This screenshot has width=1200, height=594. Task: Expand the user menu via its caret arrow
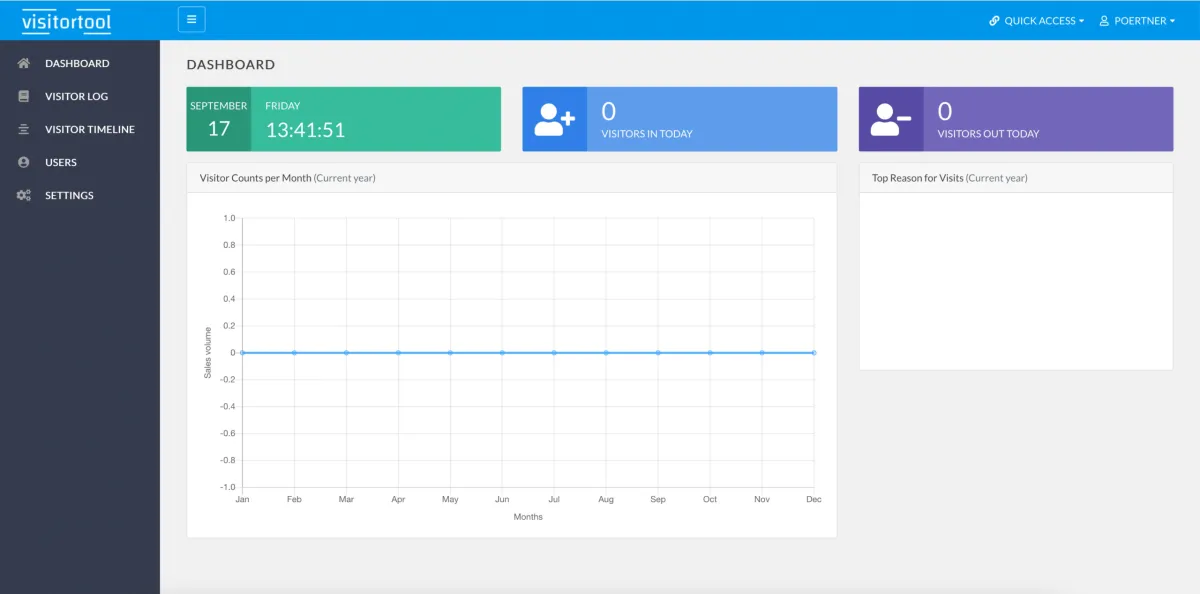(1172, 20)
